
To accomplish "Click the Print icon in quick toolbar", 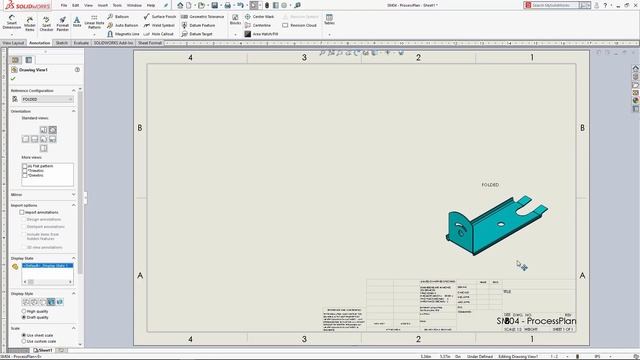I will tap(228, 5).
